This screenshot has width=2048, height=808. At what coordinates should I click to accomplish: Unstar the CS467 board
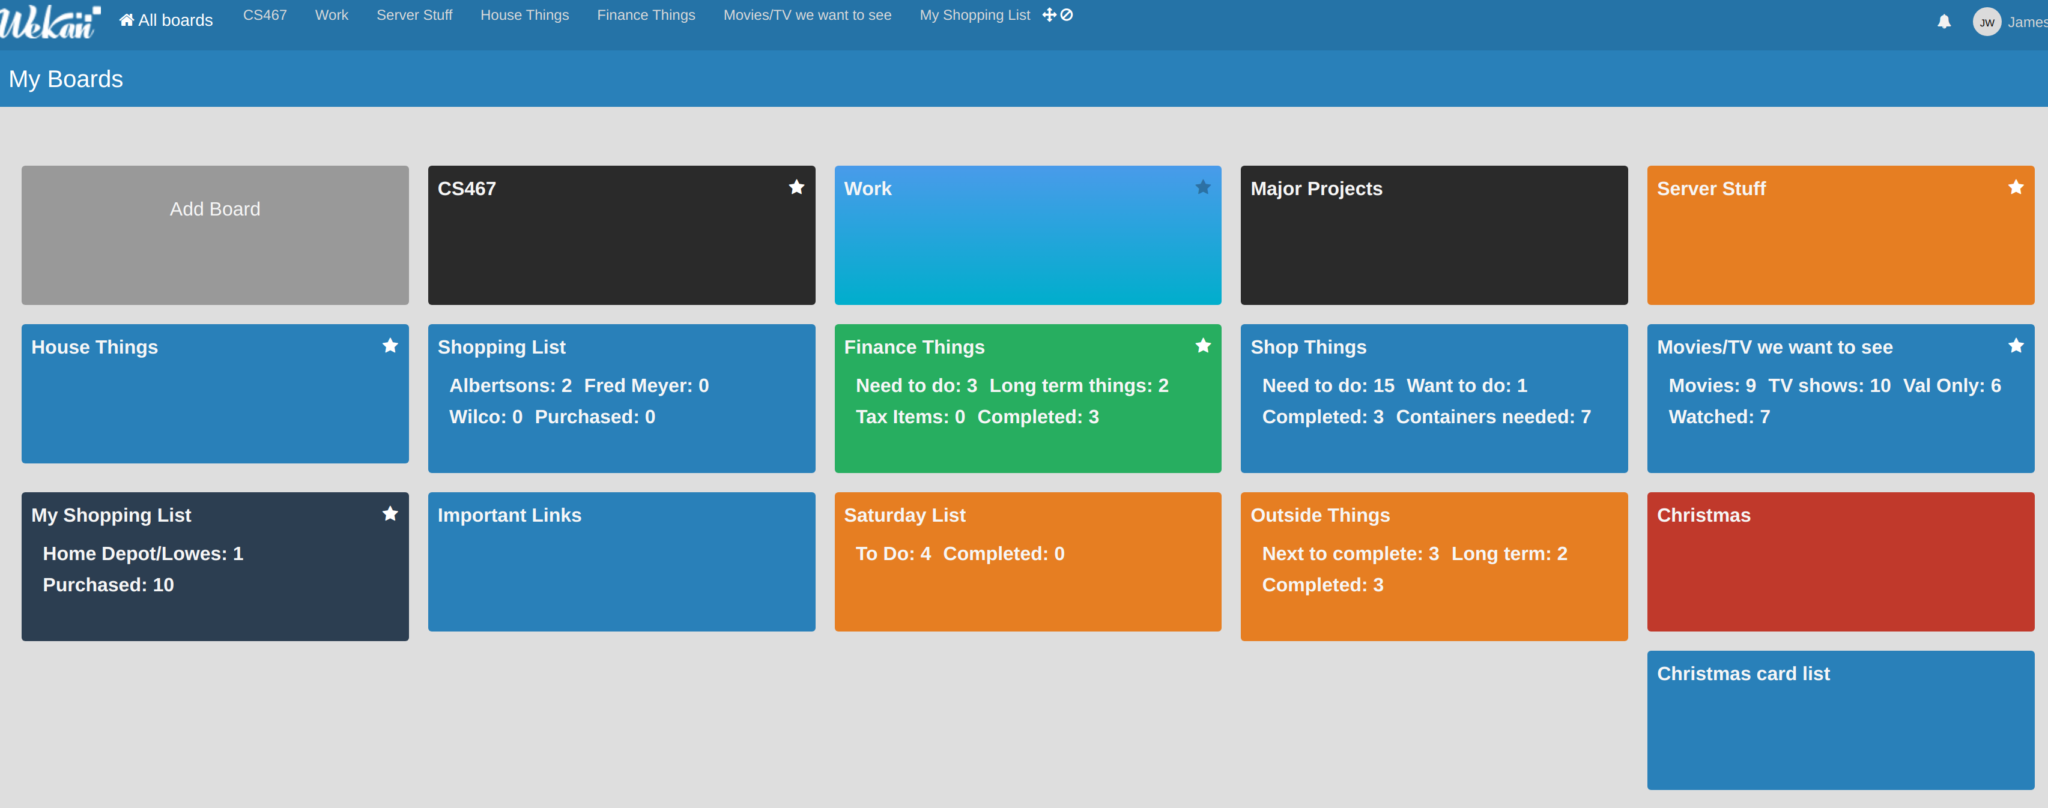pyautogui.click(x=797, y=187)
